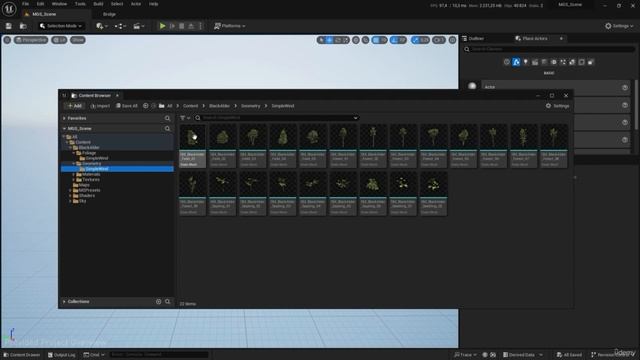This screenshot has width=640, height=360.
Task: Focus the Place Actors search field
Action: pyautogui.click(x=549, y=49)
